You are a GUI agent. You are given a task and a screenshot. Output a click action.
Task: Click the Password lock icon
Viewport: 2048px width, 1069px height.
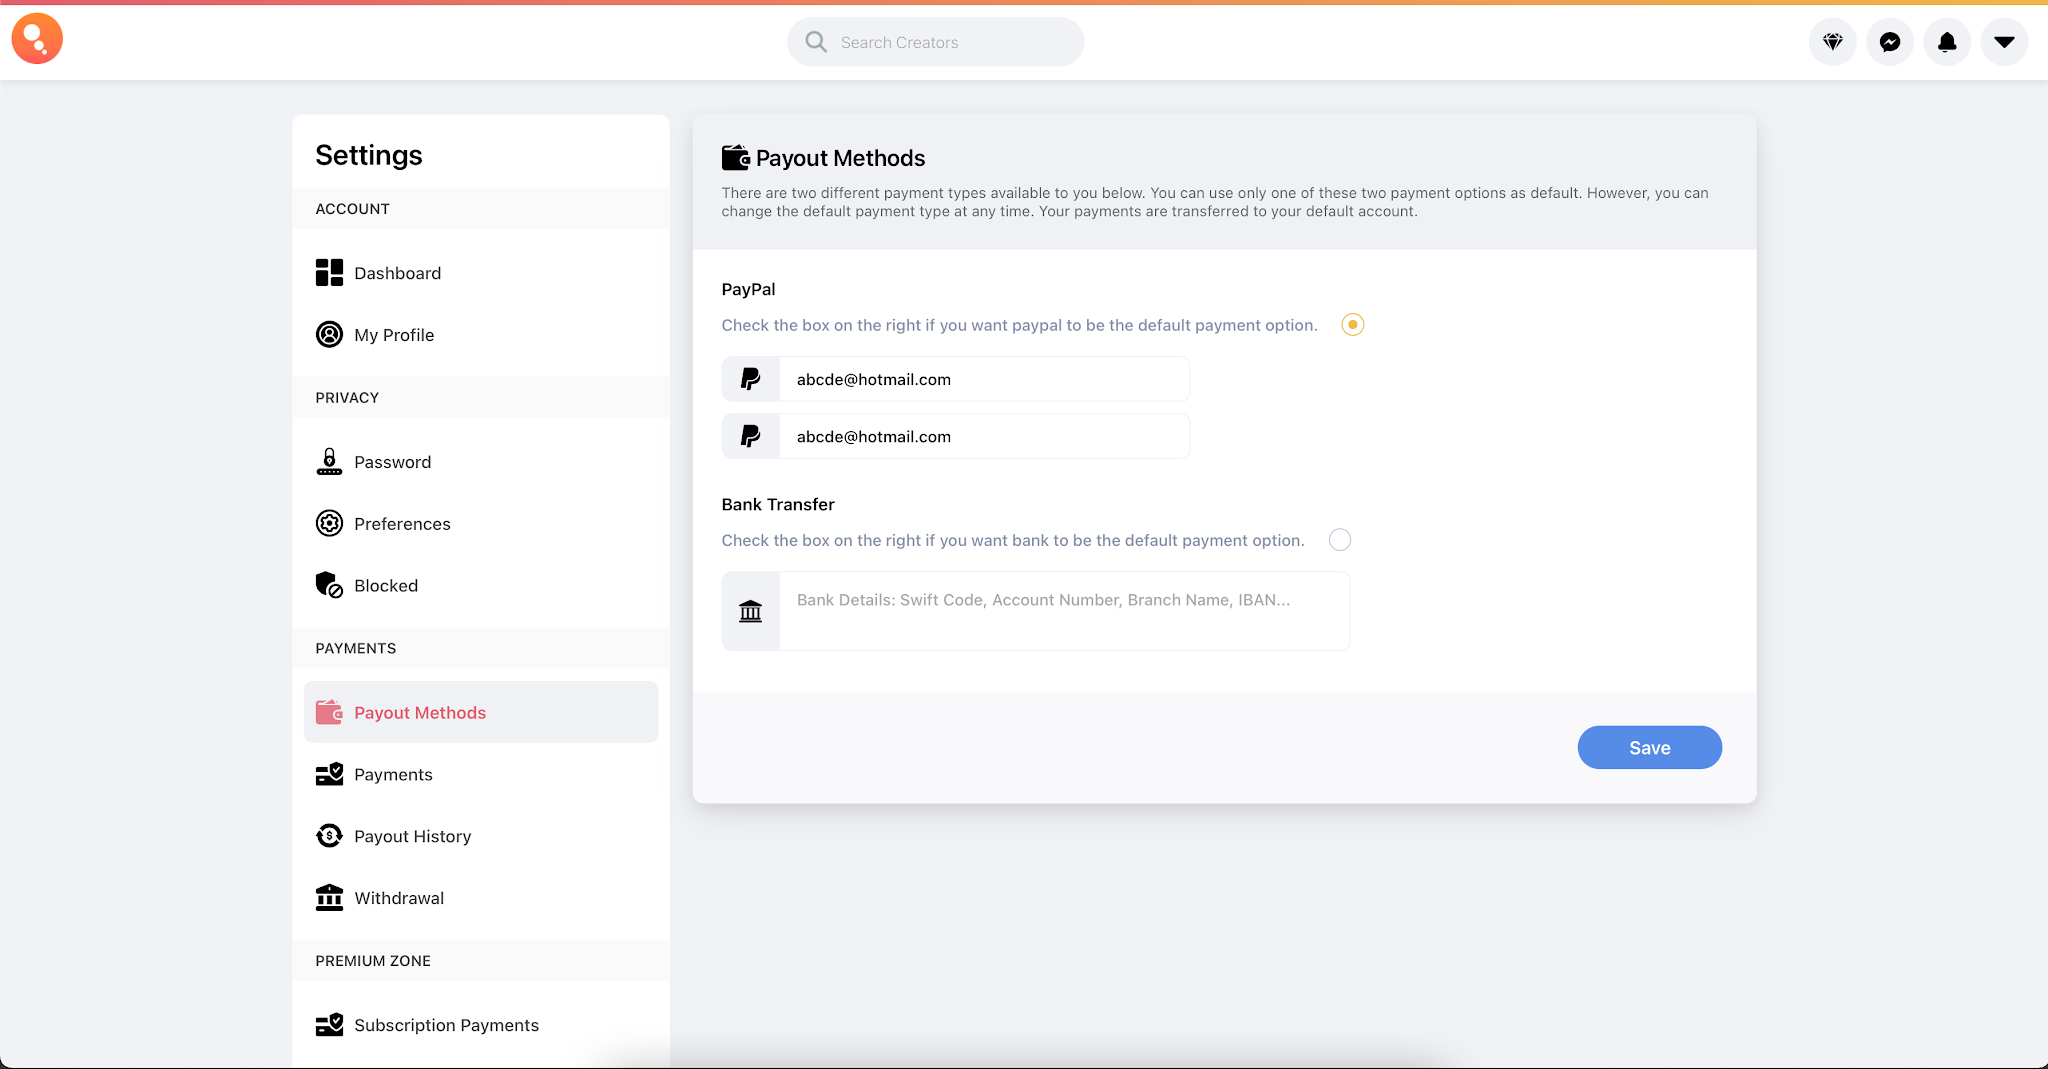329,461
